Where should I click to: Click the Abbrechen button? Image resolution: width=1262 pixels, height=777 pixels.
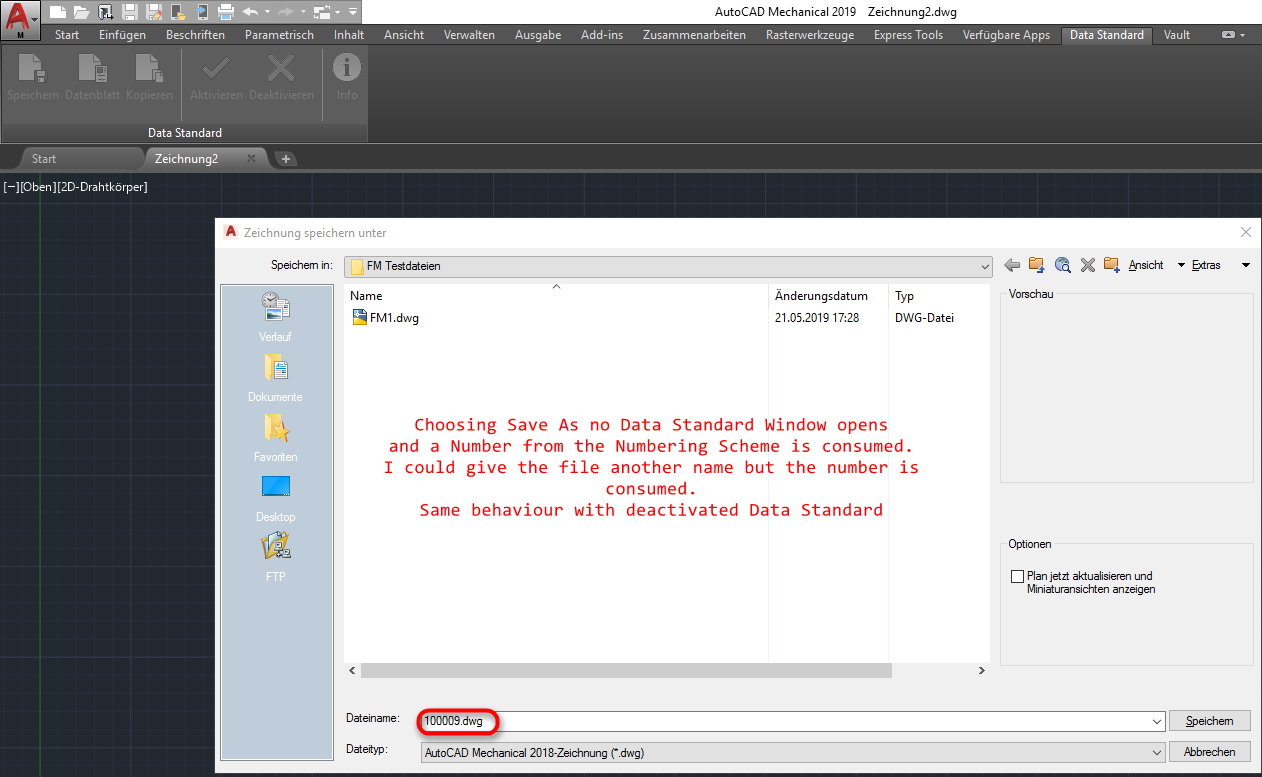(x=1209, y=751)
